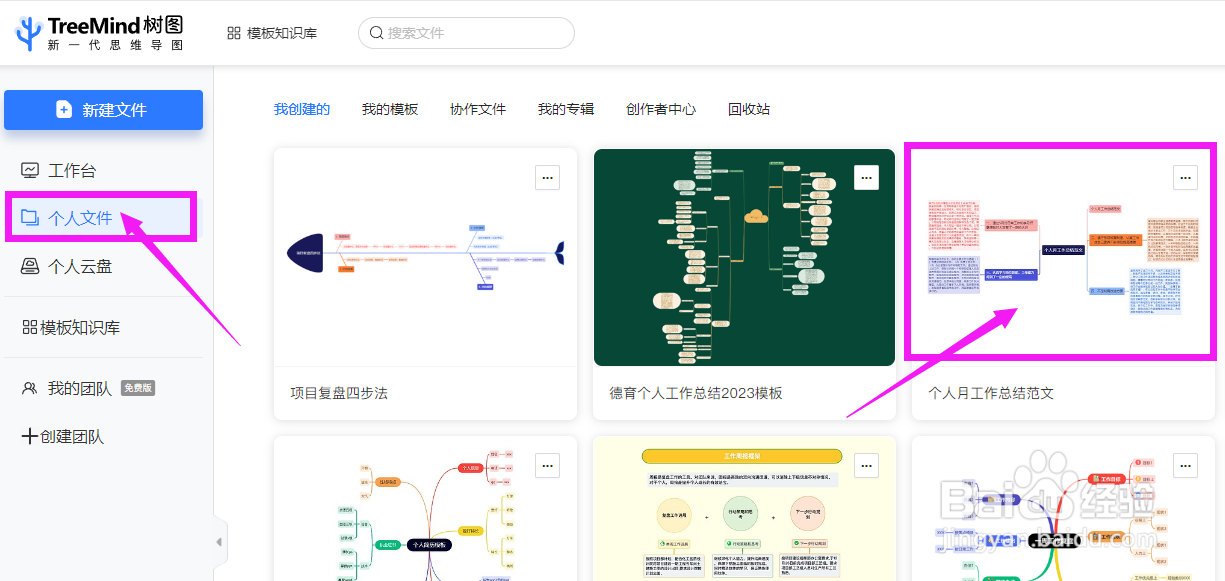Switch to 我的专辑 tab

coord(566,109)
